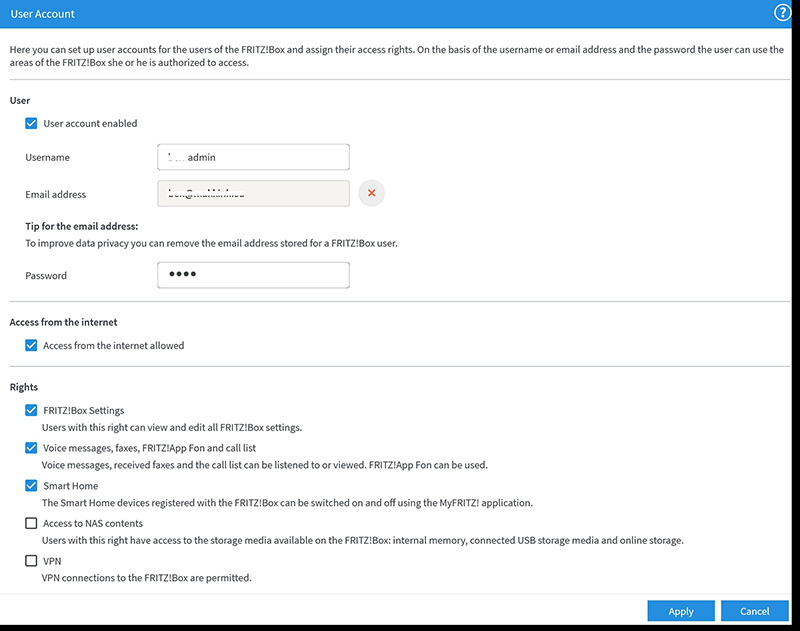Toggle User account enabled checkbox
Image resolution: width=800 pixels, height=631 pixels.
click(x=31, y=123)
